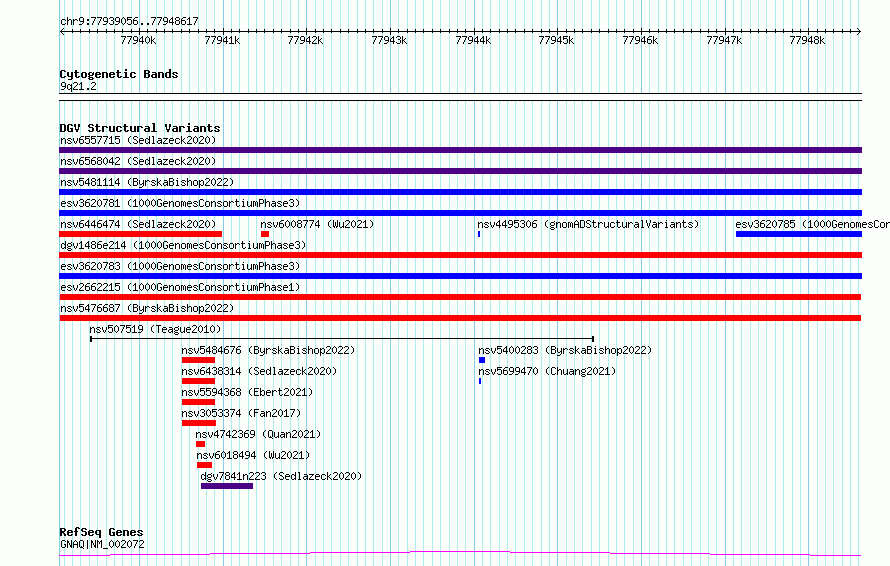Open the nsv6568042 (Sedlazeck2020) variant label
This screenshot has width=890, height=566.
tap(138, 161)
